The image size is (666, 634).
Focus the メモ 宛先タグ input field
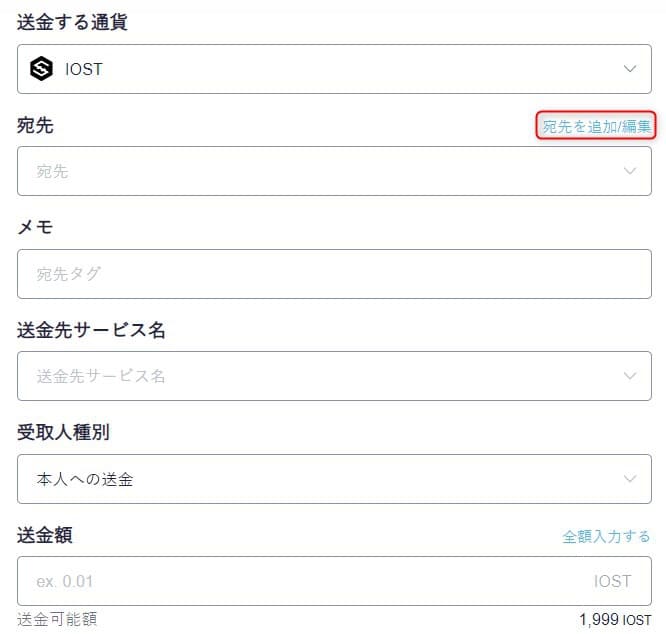click(334, 274)
